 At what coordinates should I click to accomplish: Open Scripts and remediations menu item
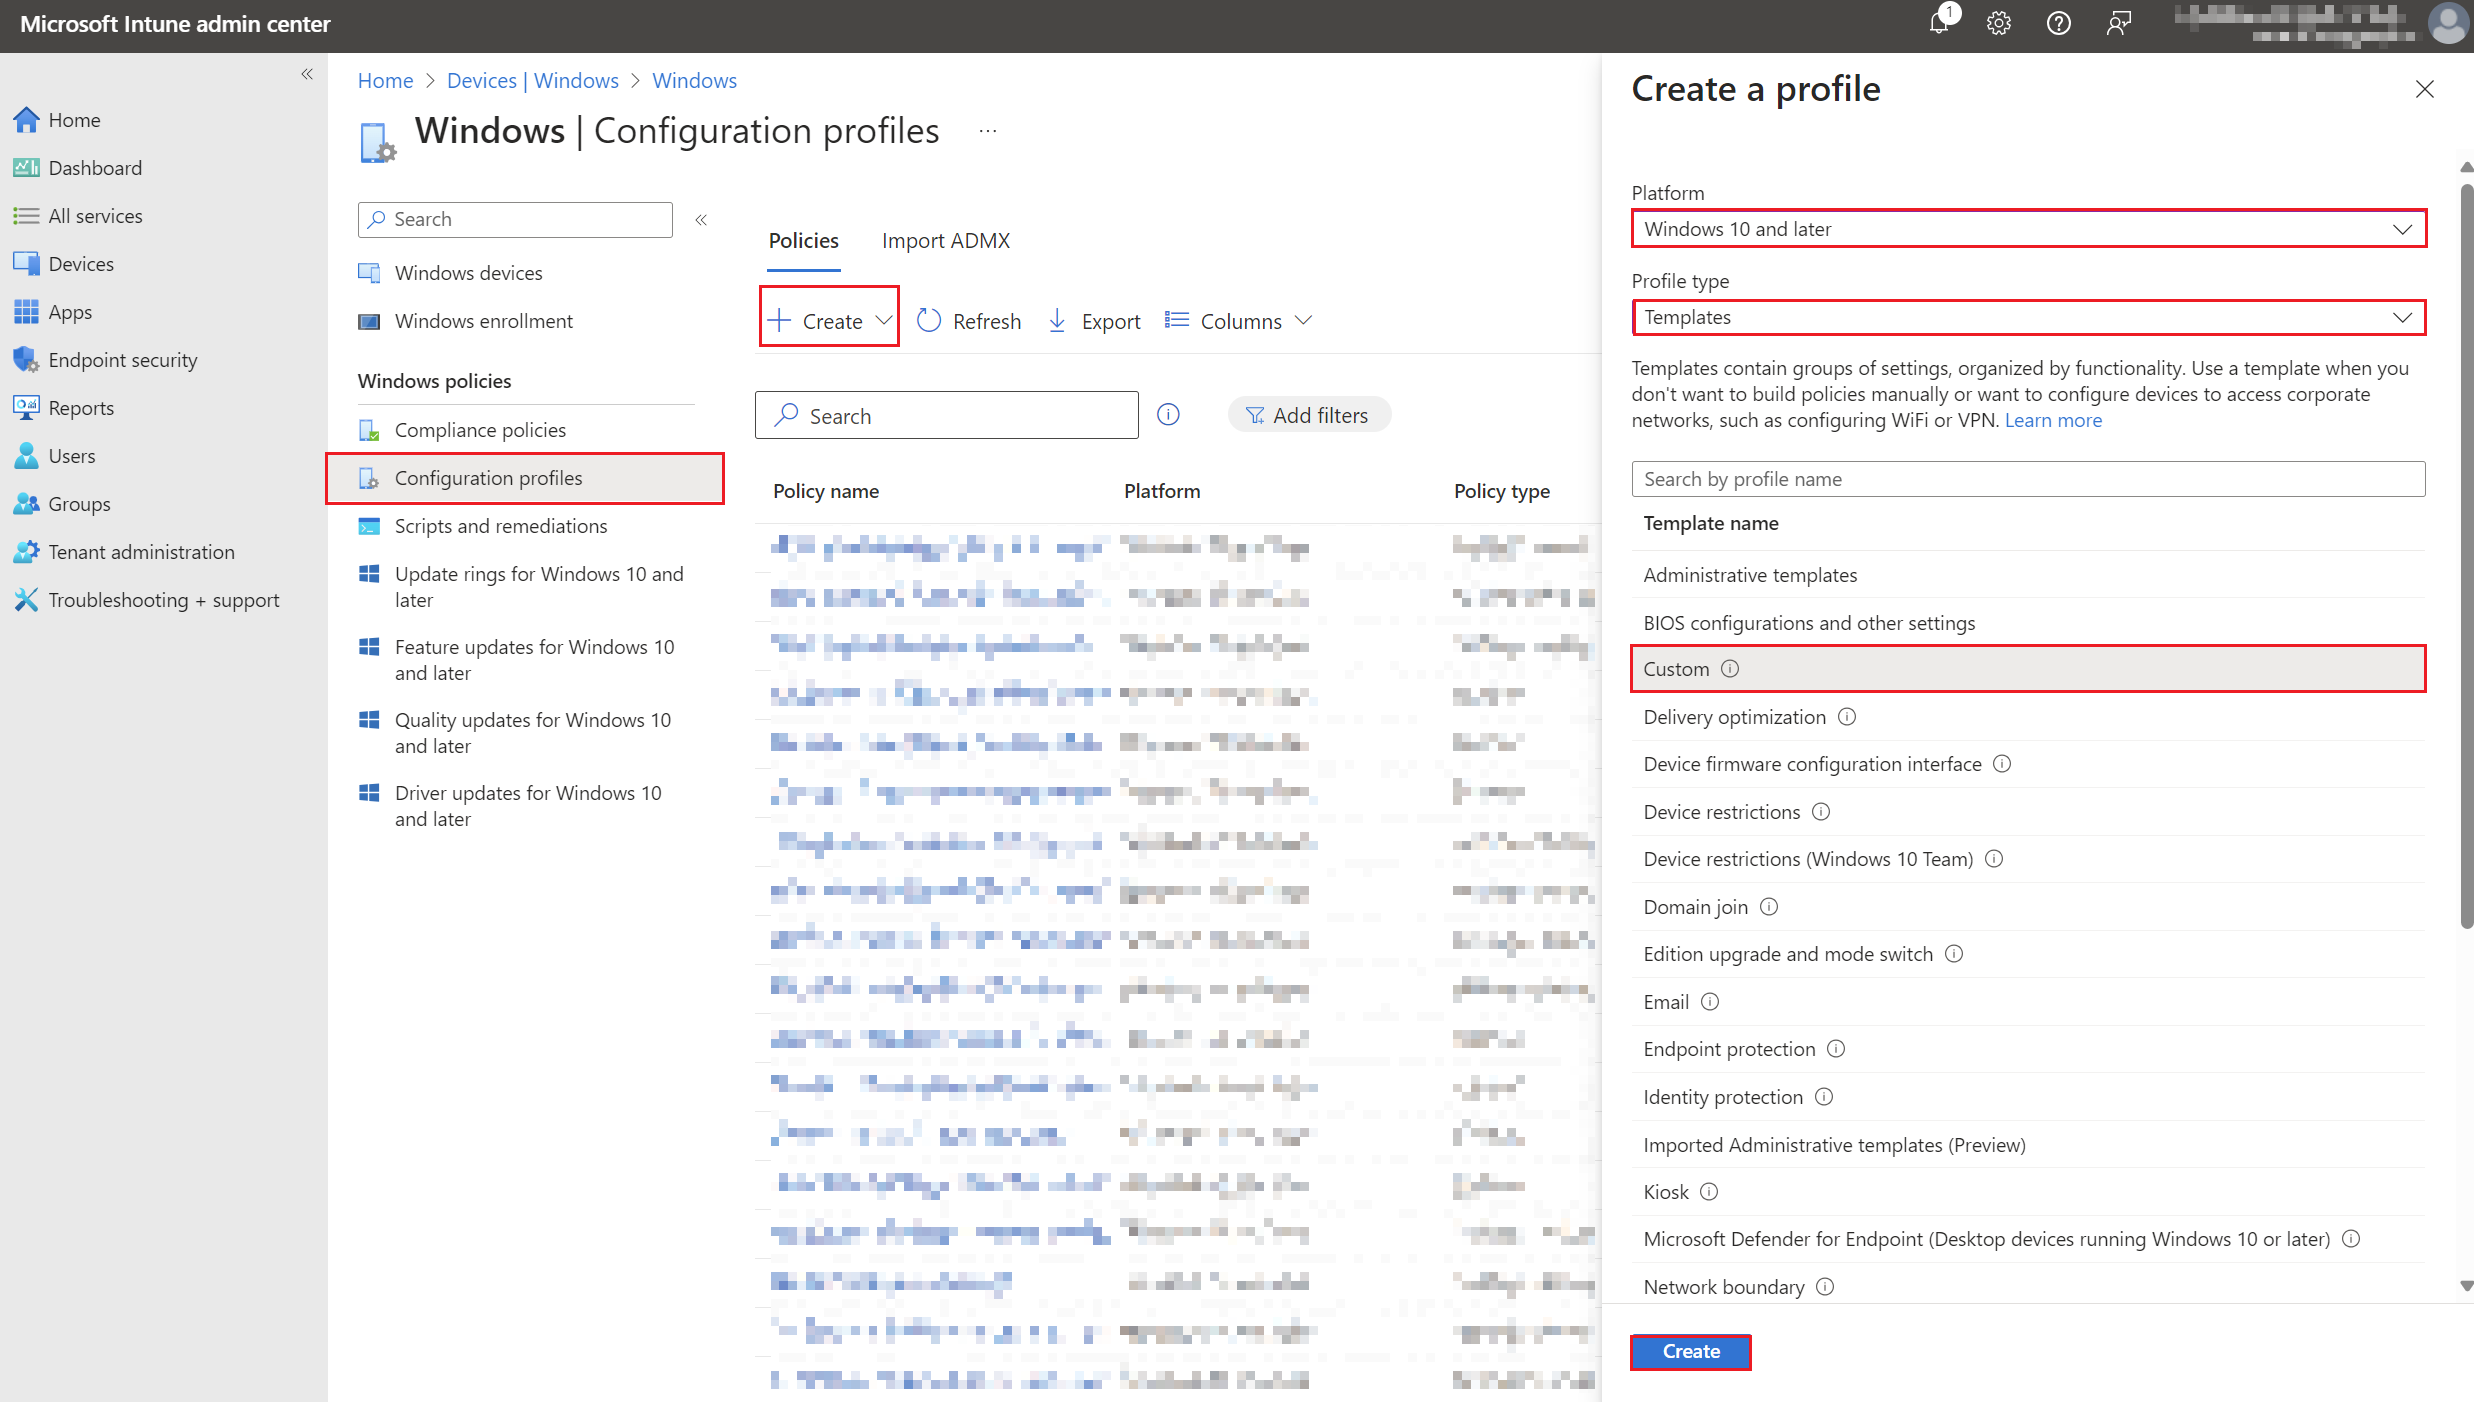[500, 526]
